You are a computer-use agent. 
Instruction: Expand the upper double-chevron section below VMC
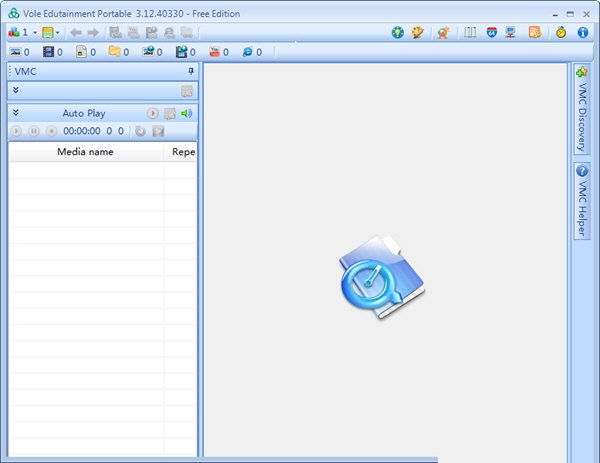[16, 90]
